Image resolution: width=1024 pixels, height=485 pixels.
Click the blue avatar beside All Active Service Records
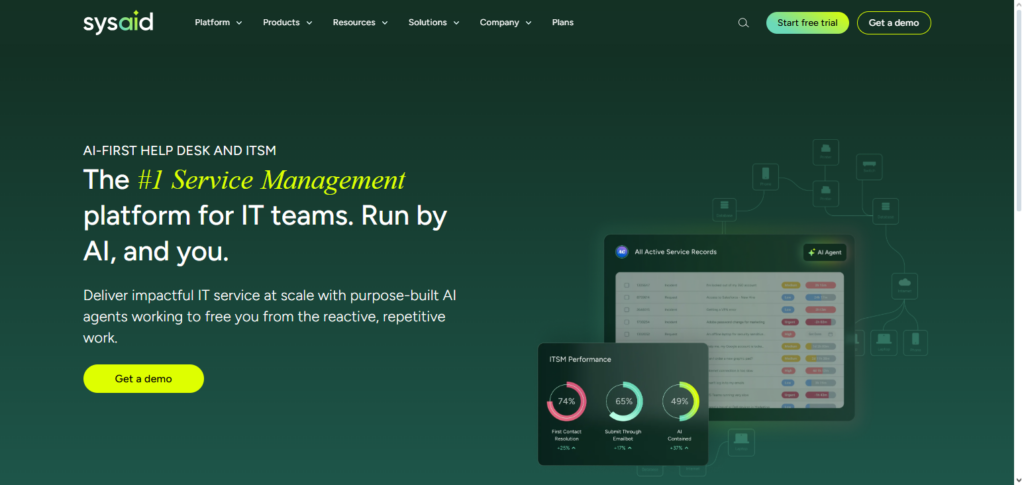click(x=620, y=252)
